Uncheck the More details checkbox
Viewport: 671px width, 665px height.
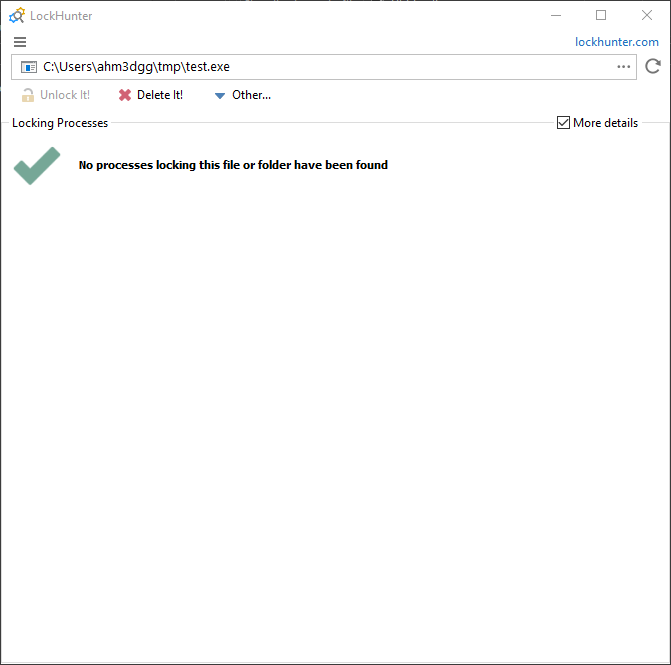564,123
